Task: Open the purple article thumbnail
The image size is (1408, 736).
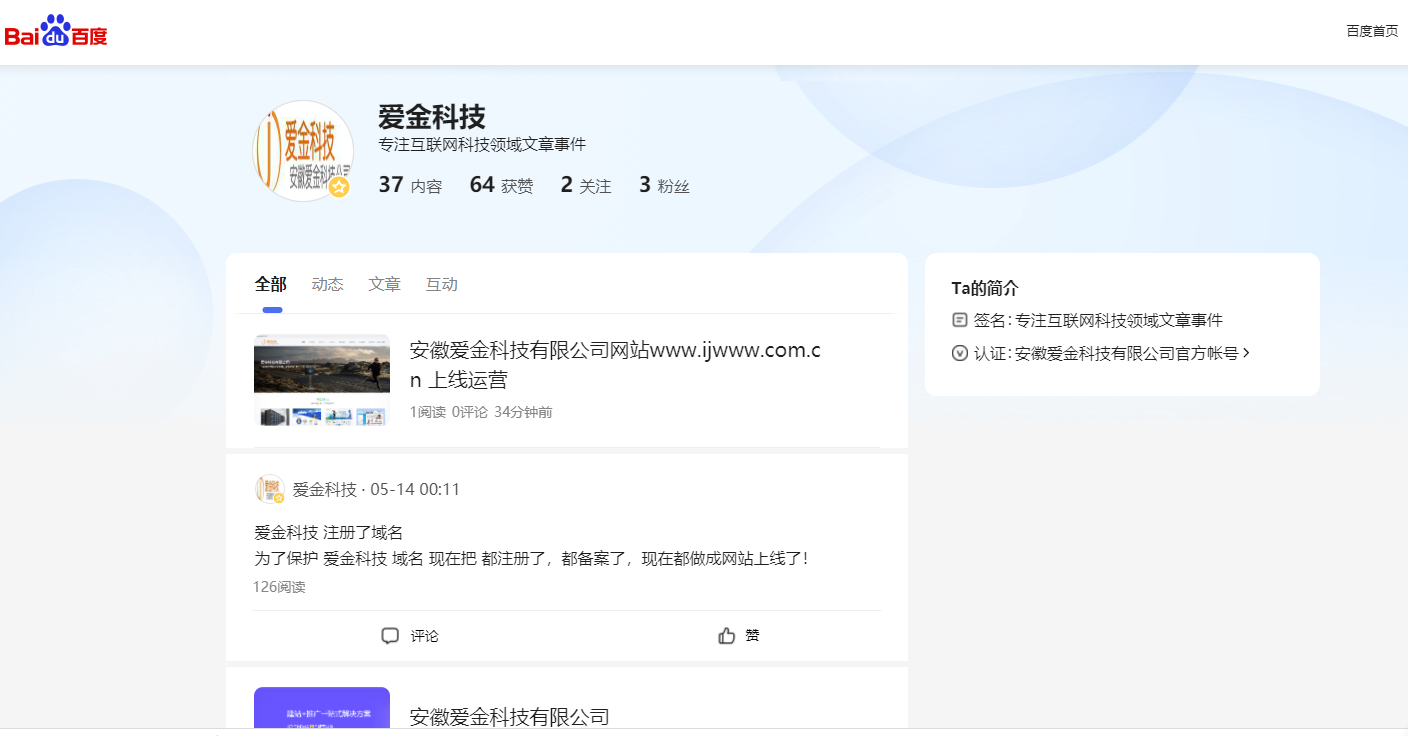Action: [322, 708]
